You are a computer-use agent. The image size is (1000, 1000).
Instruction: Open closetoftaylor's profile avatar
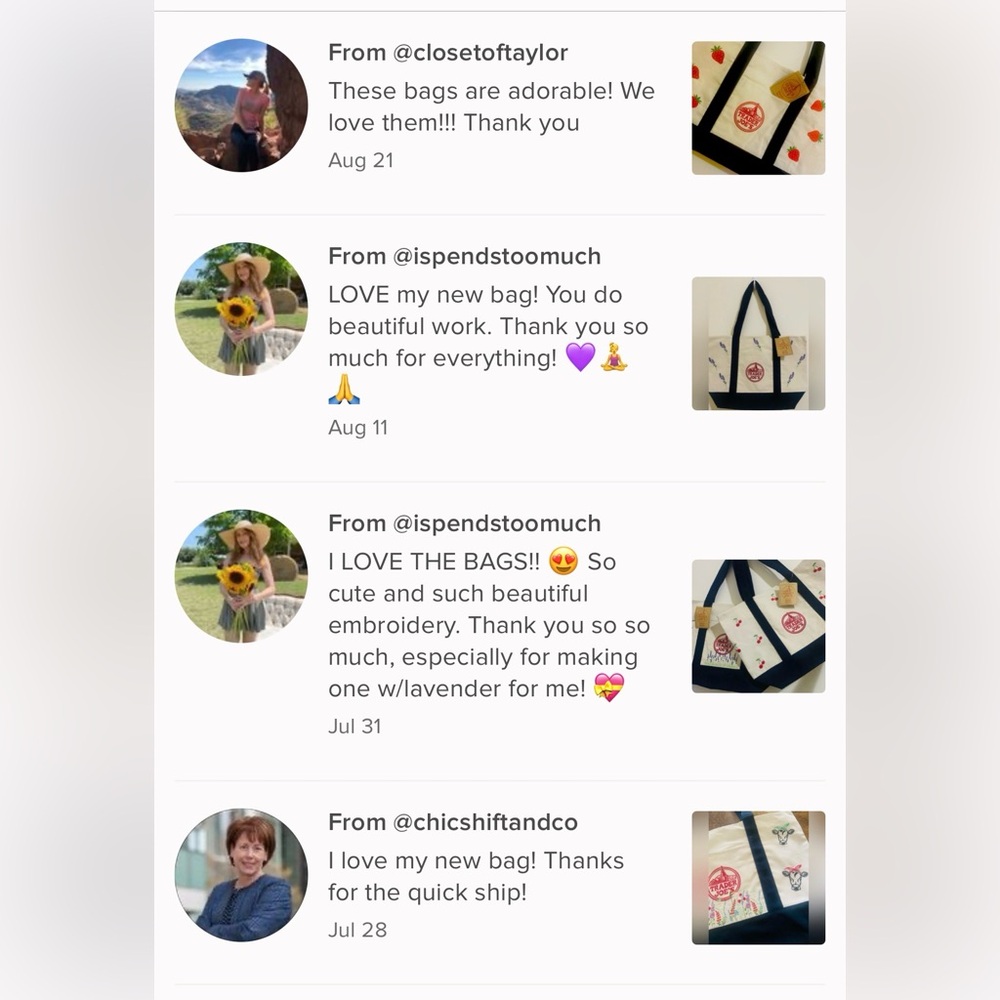tap(241, 105)
